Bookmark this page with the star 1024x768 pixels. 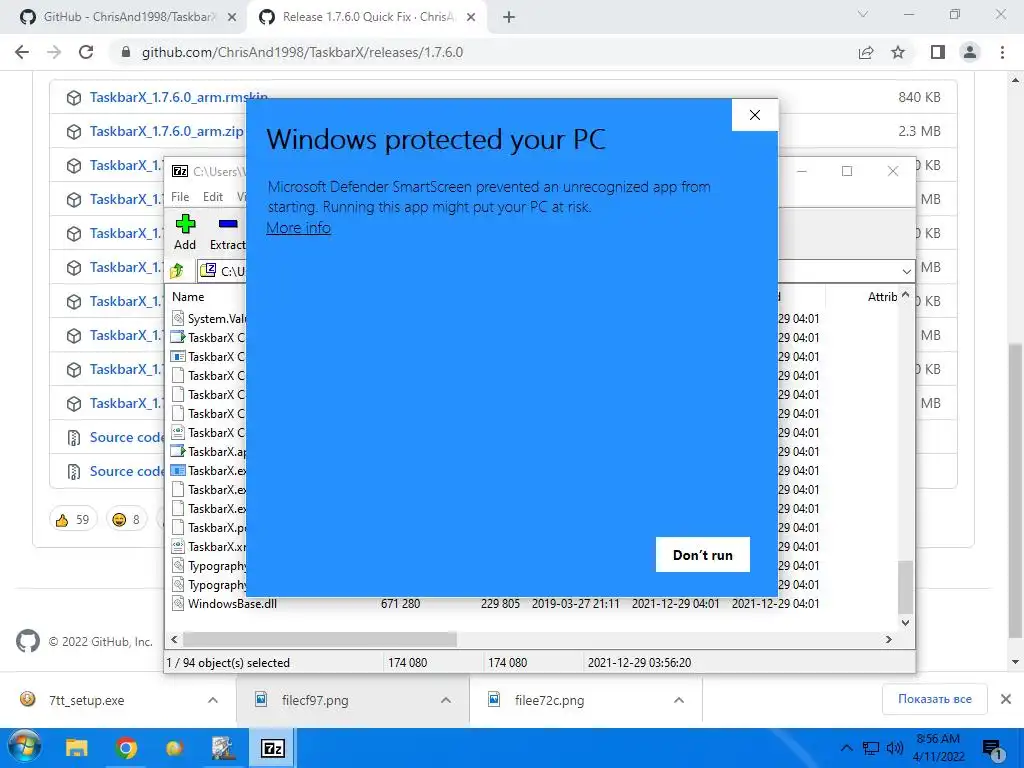click(x=898, y=52)
